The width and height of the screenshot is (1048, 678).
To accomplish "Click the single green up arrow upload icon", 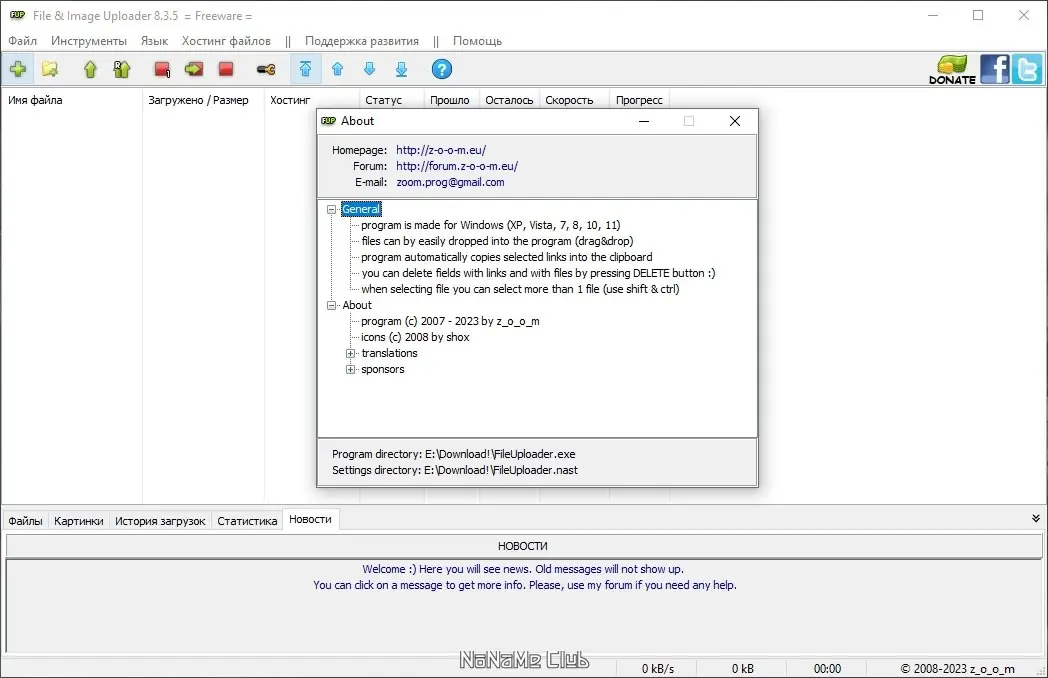I will [90, 69].
